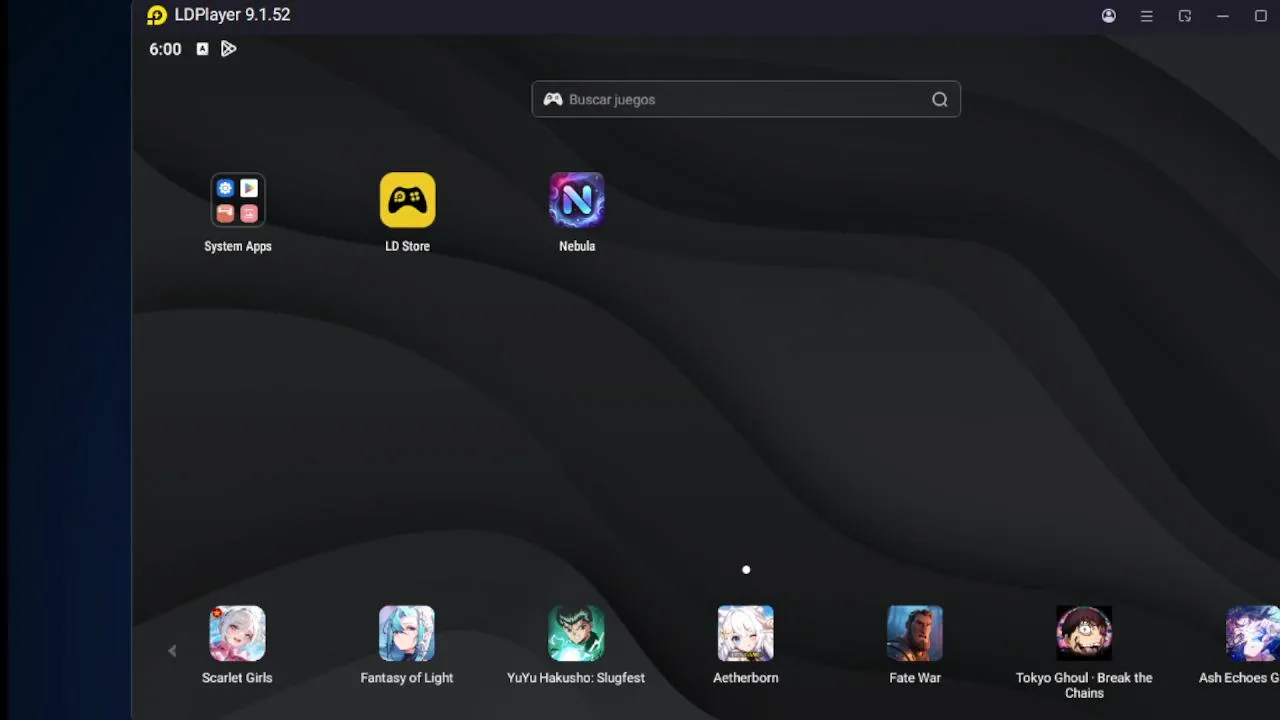
Task: Click the 'LDPlayer 9.1.52' title text
Action: 232,15
